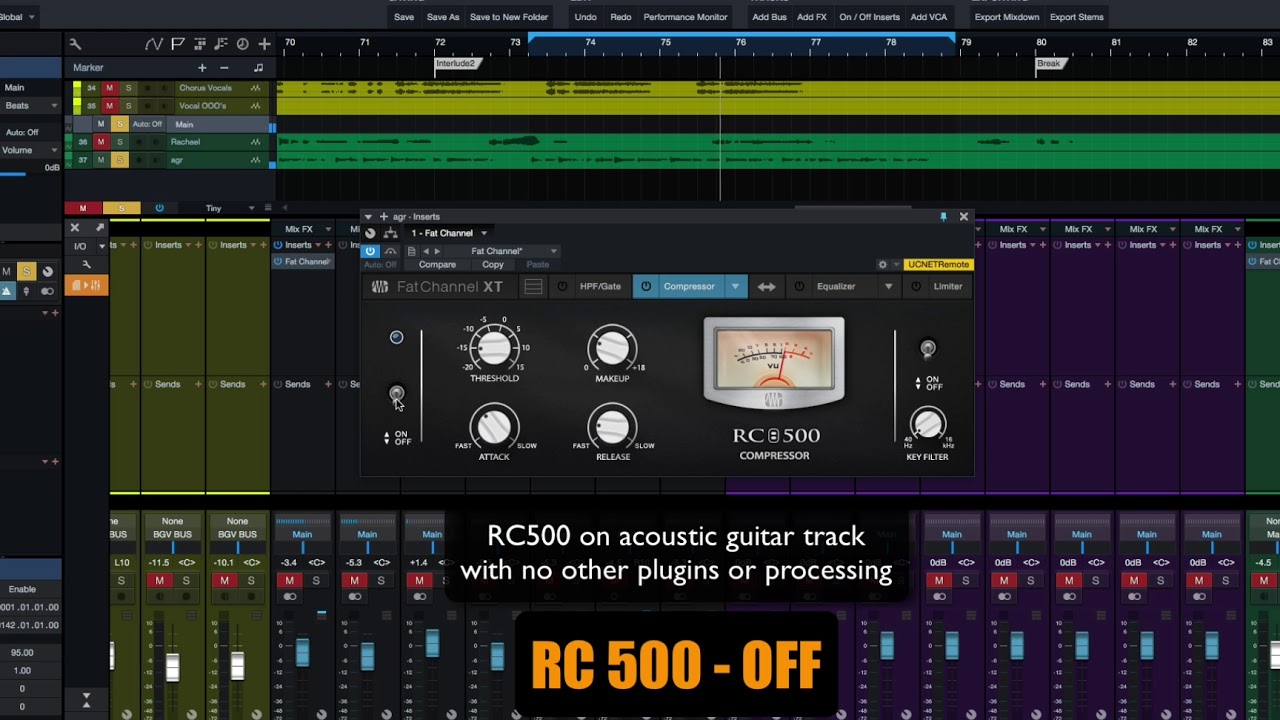Adjust the THRESHOLD knob
1280x720 pixels.
click(x=494, y=348)
